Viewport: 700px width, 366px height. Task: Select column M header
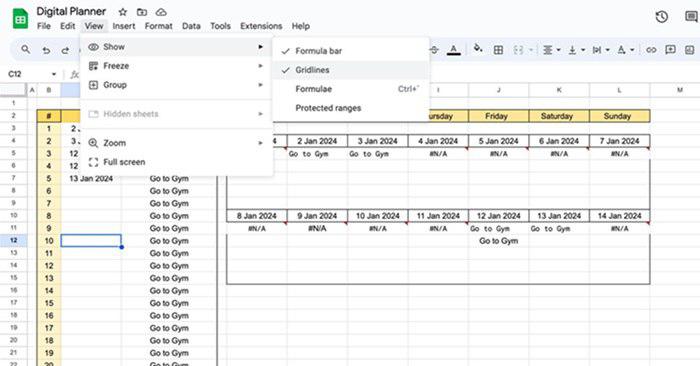[679, 90]
